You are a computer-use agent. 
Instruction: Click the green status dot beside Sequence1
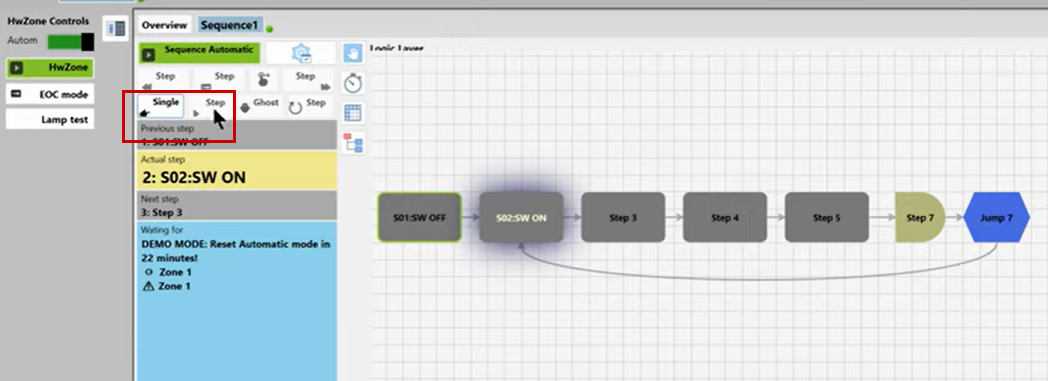pyautogui.click(x=269, y=29)
